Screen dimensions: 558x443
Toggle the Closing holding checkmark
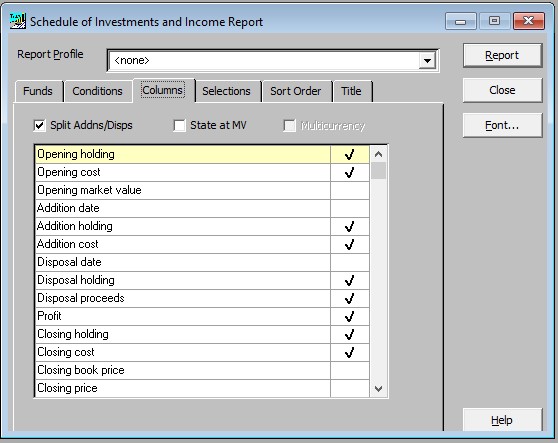click(x=350, y=334)
